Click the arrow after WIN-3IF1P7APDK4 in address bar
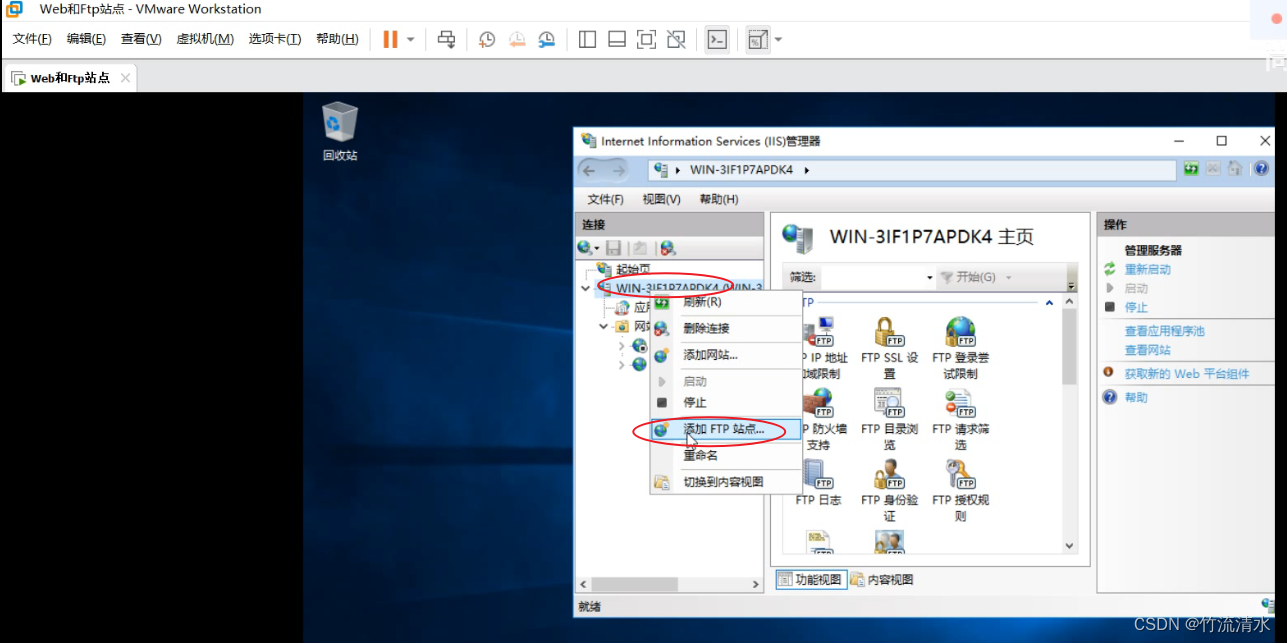This screenshot has width=1287, height=643. click(806, 170)
